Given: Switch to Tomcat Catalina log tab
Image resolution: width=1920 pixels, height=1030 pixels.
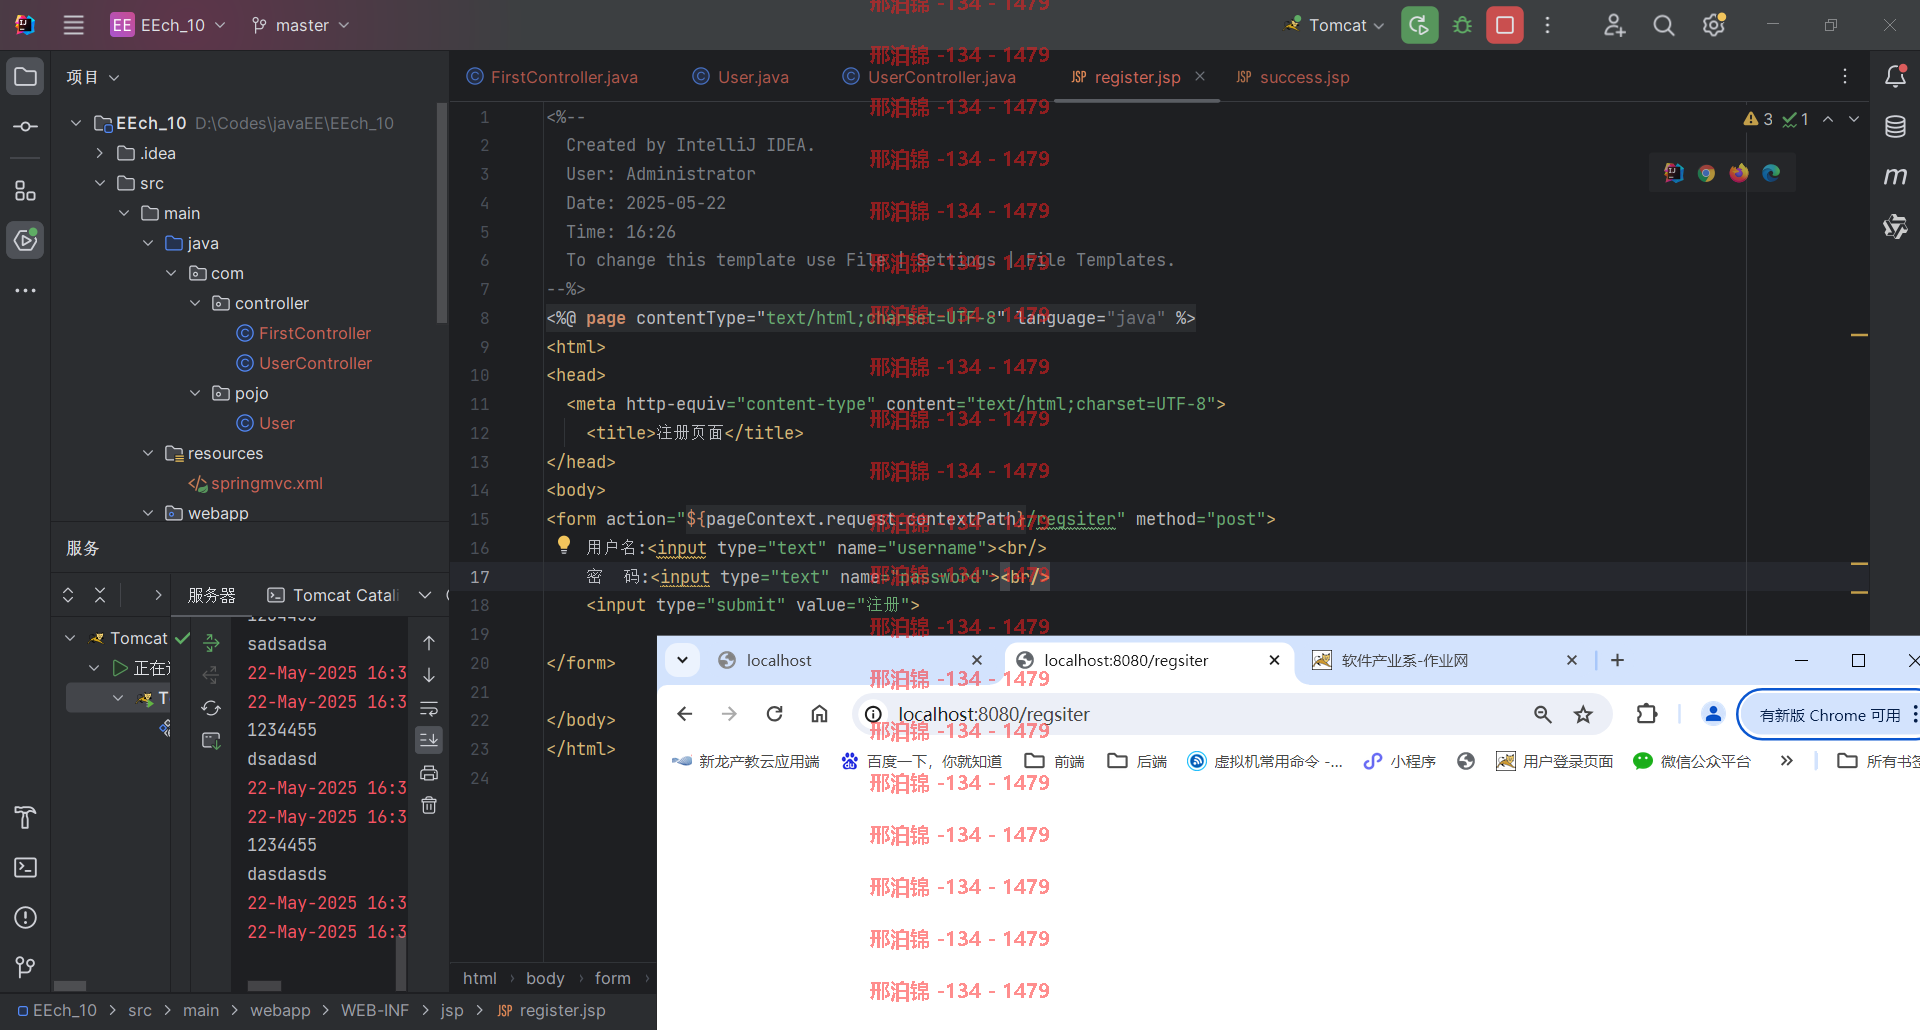Looking at the screenshot, I should click(333, 595).
